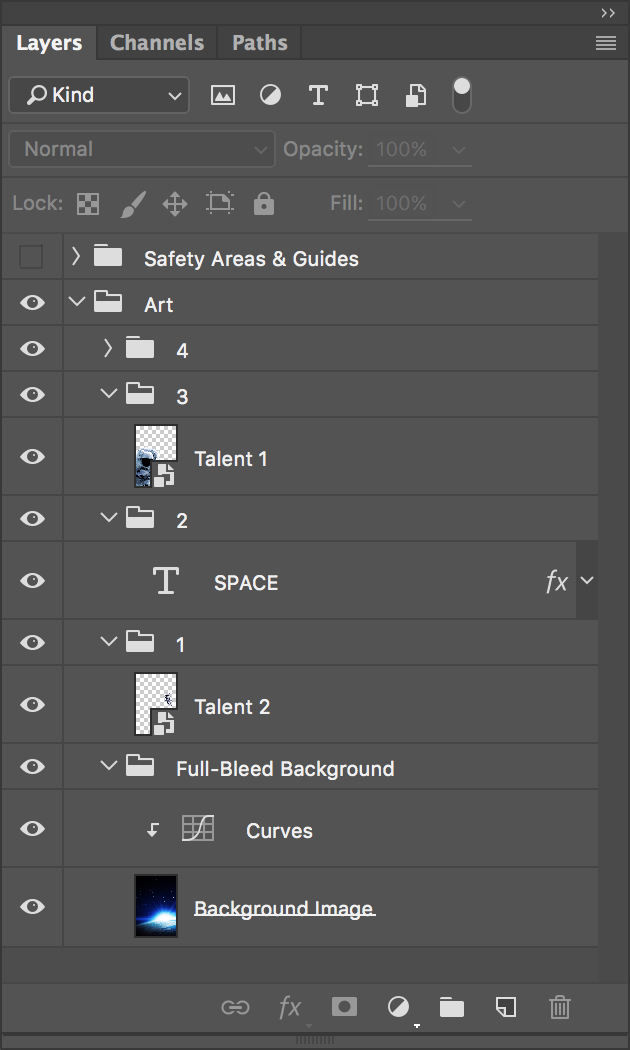630x1050 pixels.
Task: Open the Normal blend mode dropdown
Action: pyautogui.click(x=142, y=149)
